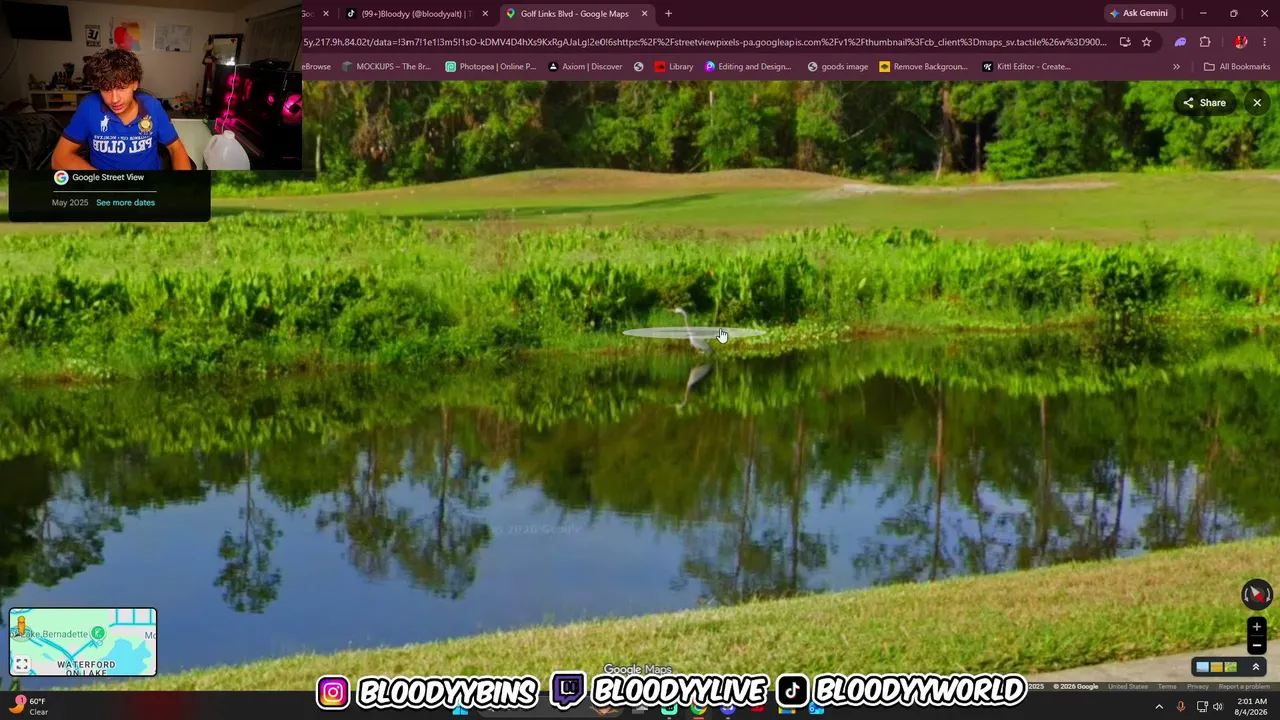The height and width of the screenshot is (720, 1280).
Task: Open the Editing and Design bookmark
Action: pyautogui.click(x=748, y=67)
